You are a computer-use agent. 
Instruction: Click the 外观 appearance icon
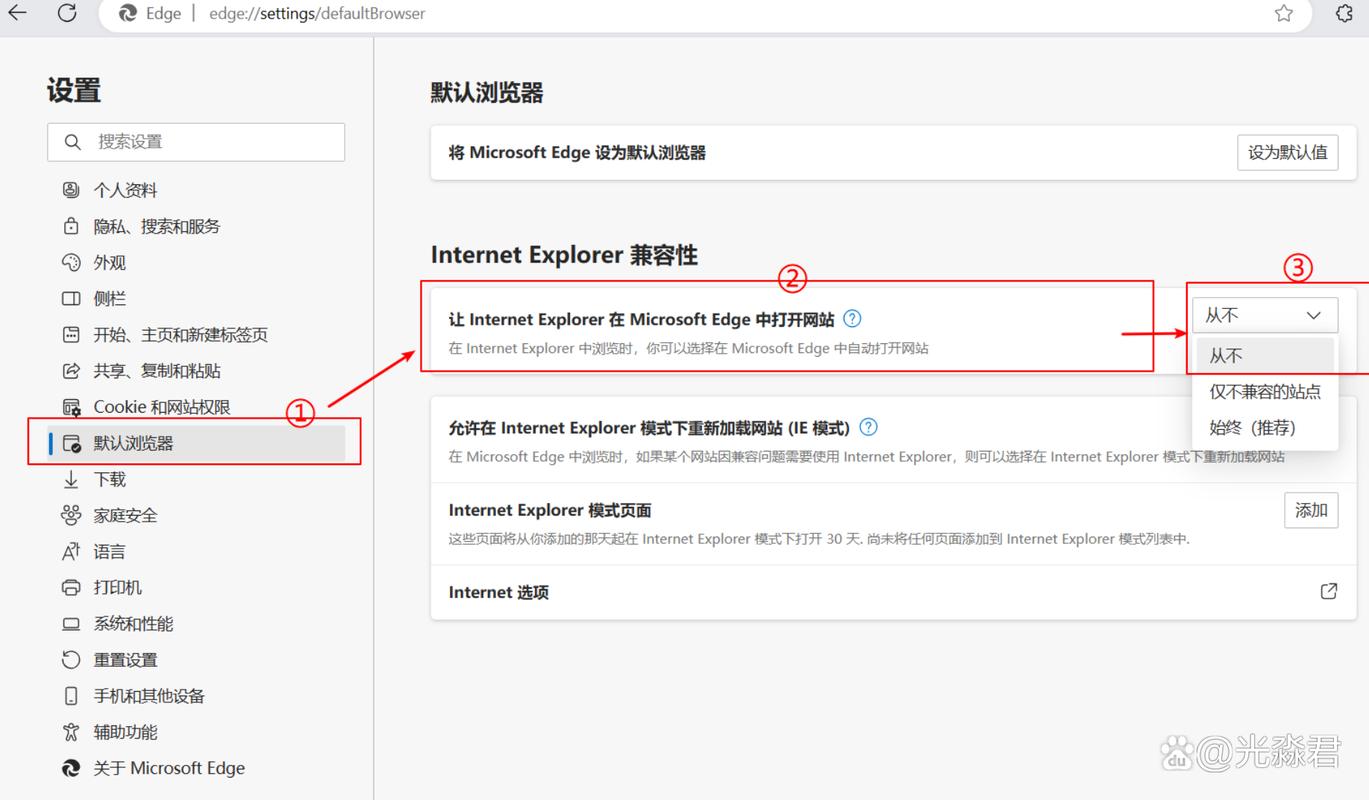(x=71, y=262)
